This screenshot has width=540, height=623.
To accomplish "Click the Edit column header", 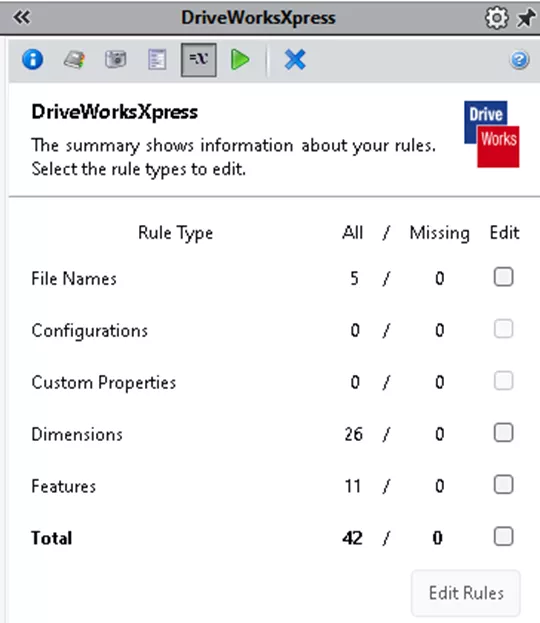I will point(504,232).
